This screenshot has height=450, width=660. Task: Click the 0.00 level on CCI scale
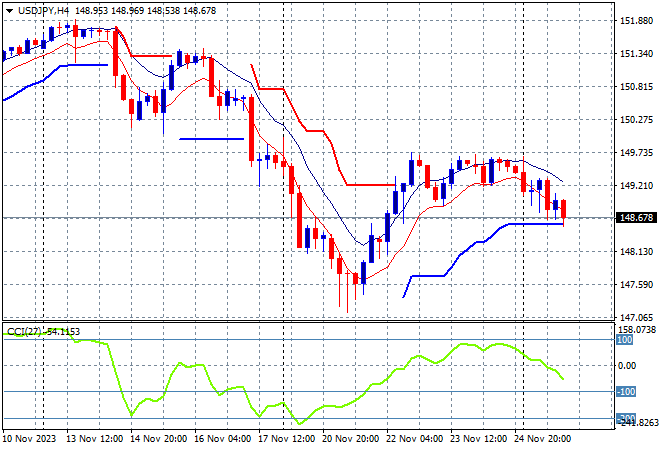pyautogui.click(x=626, y=366)
